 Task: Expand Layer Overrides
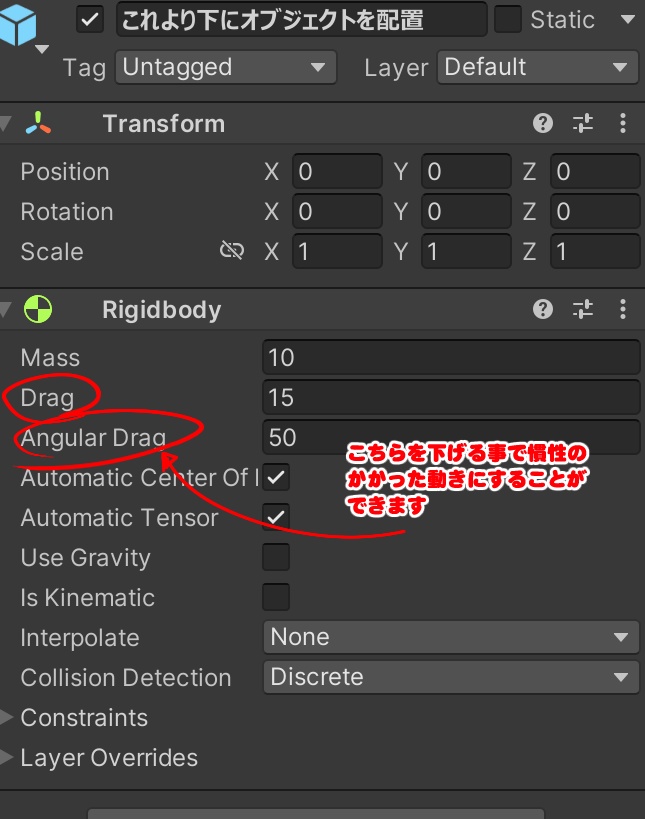tap(10, 757)
